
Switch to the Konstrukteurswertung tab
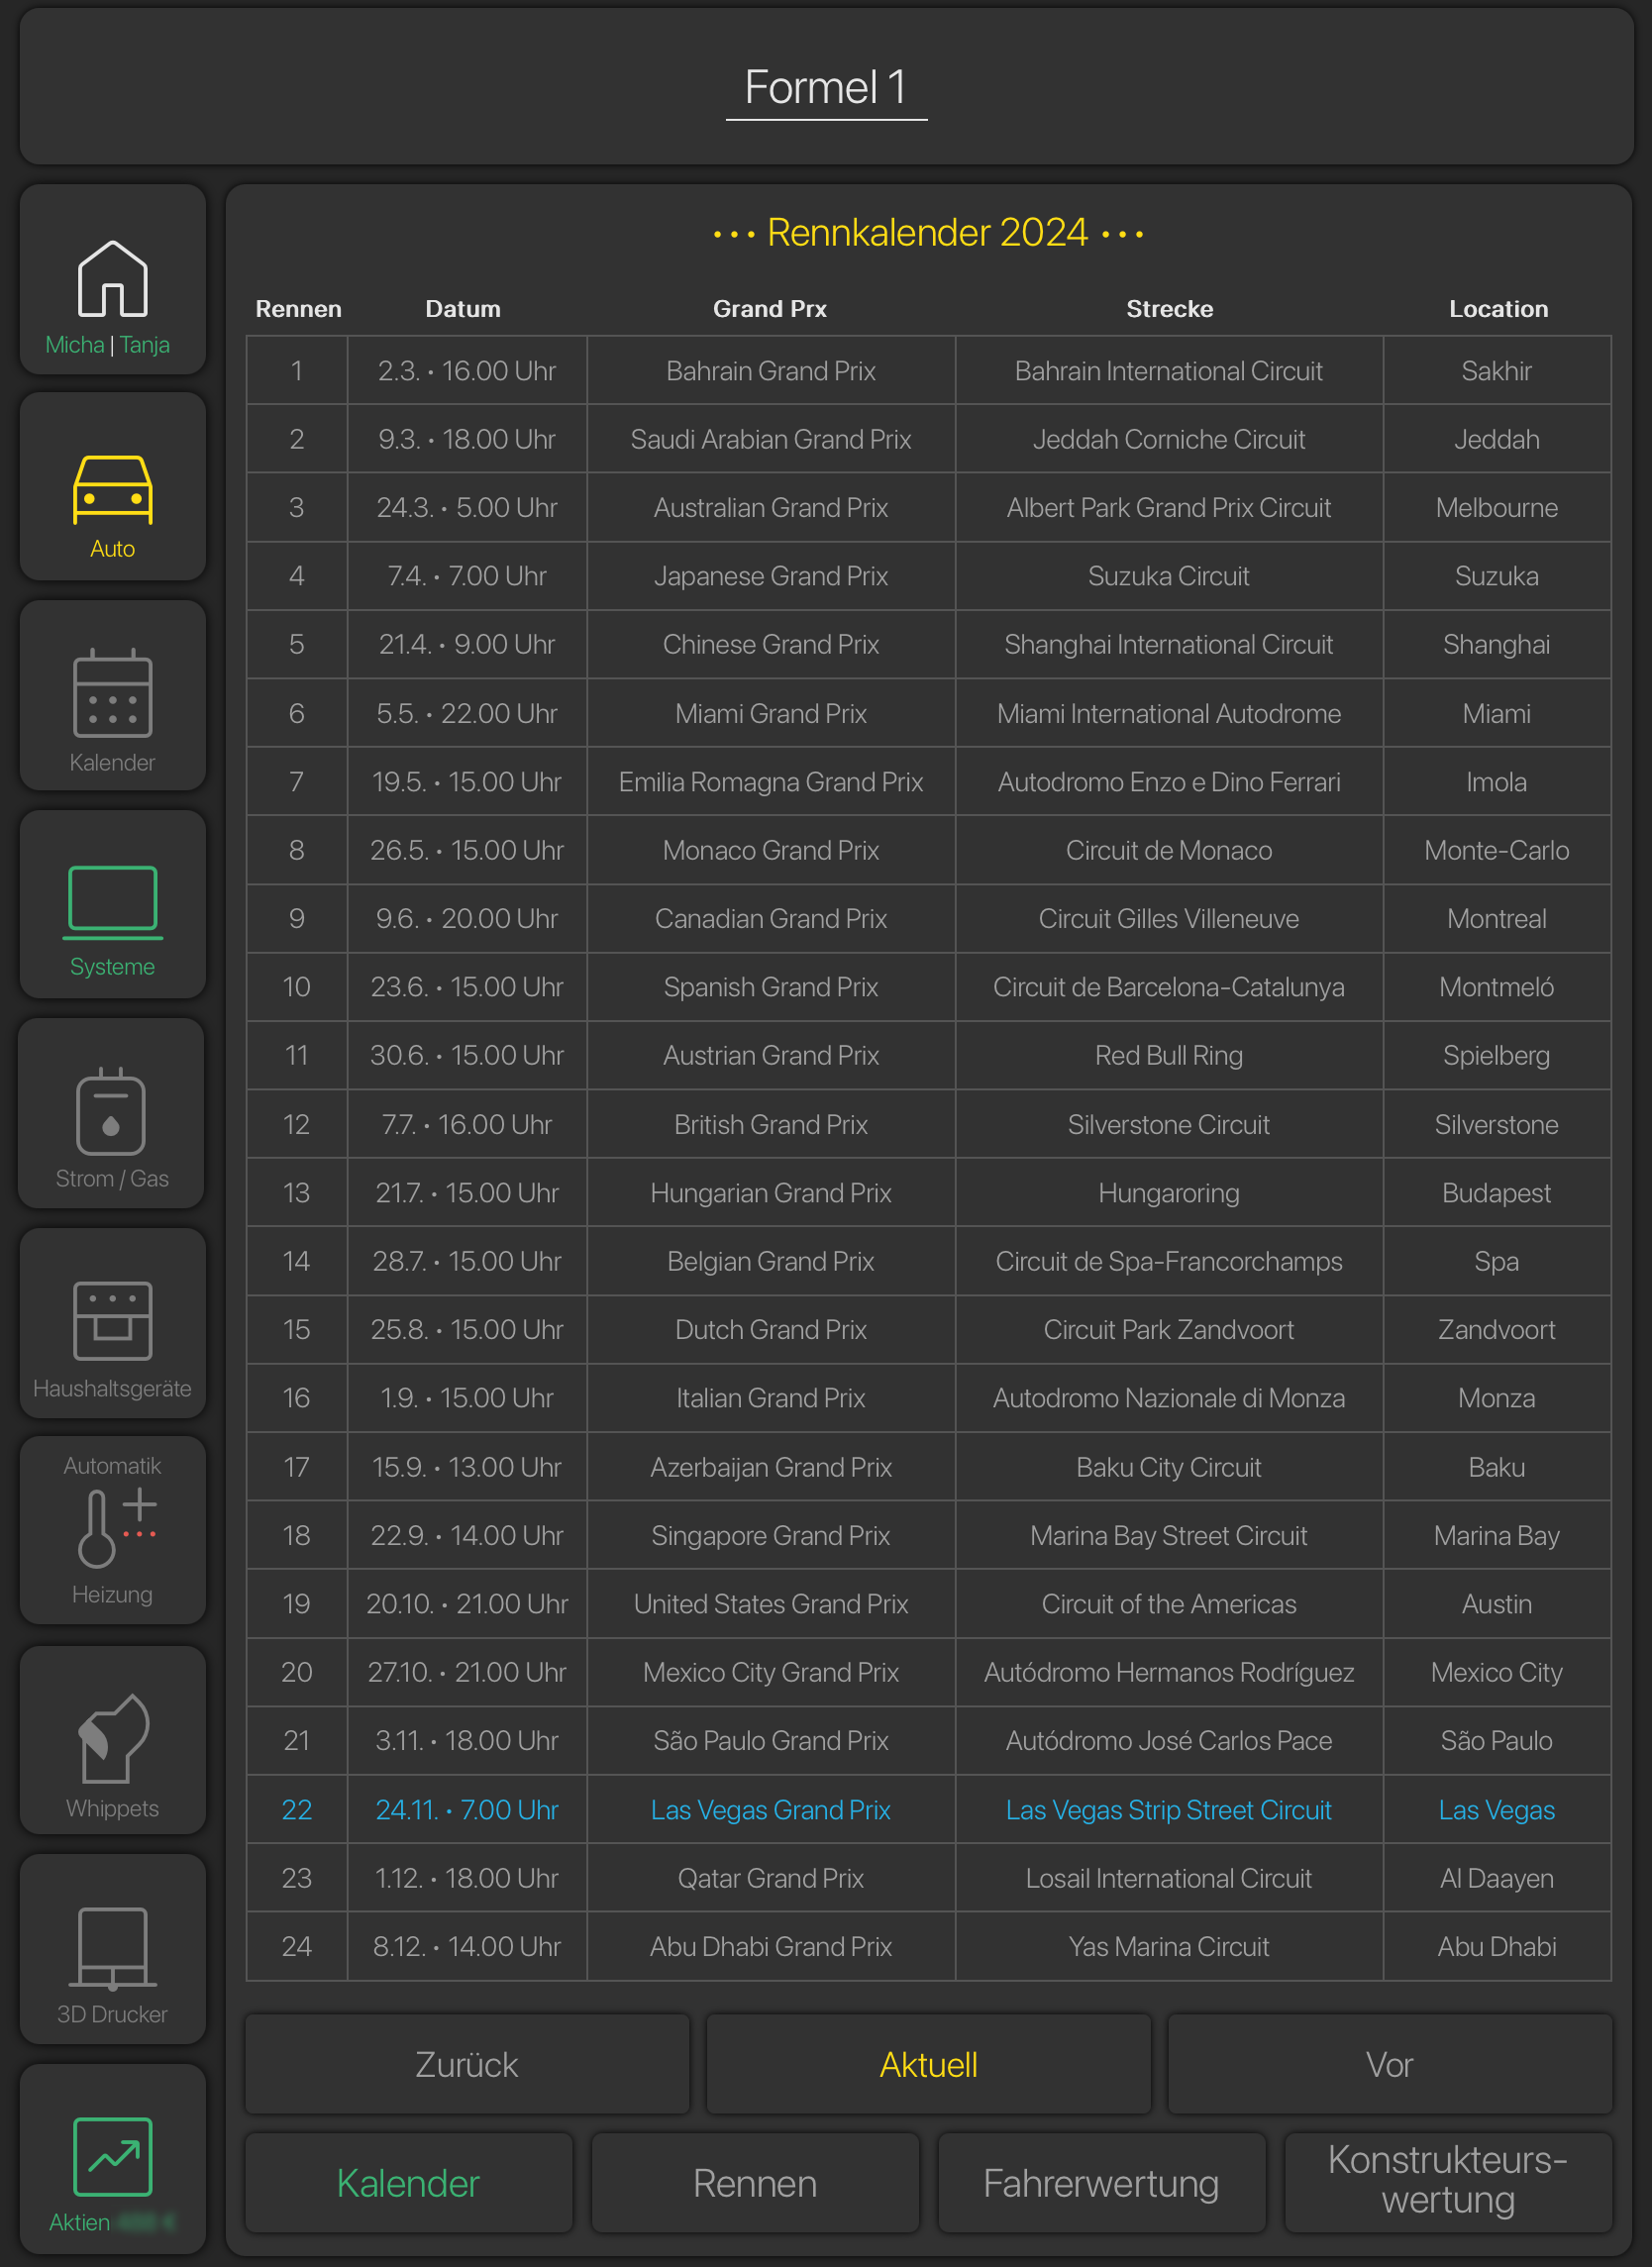pos(1448,2183)
